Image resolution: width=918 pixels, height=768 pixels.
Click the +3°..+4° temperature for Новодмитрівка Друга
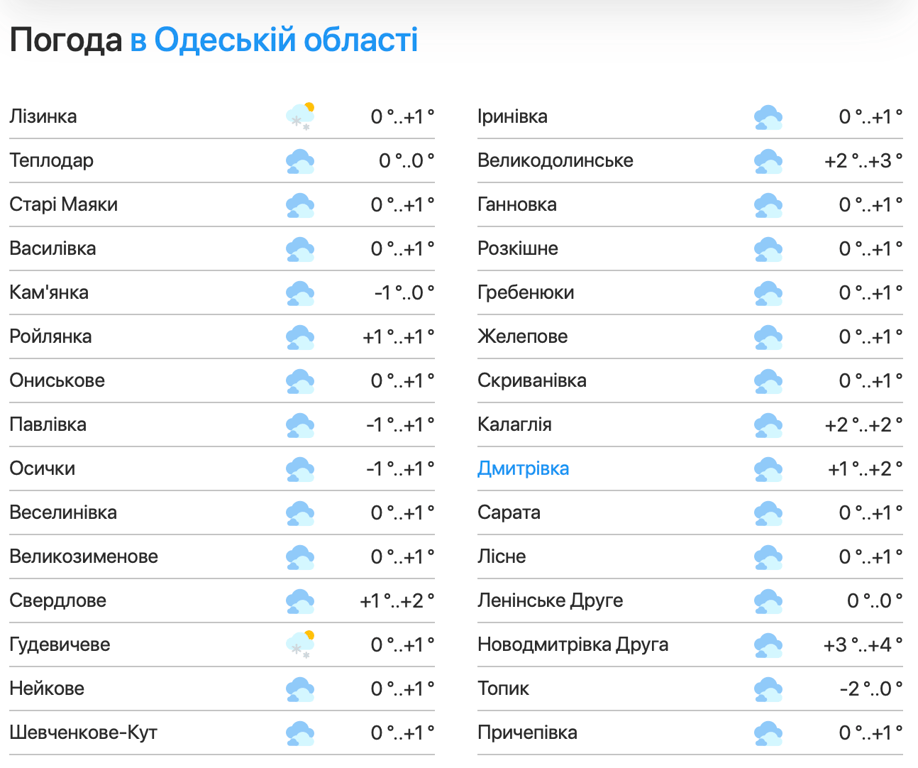(863, 645)
